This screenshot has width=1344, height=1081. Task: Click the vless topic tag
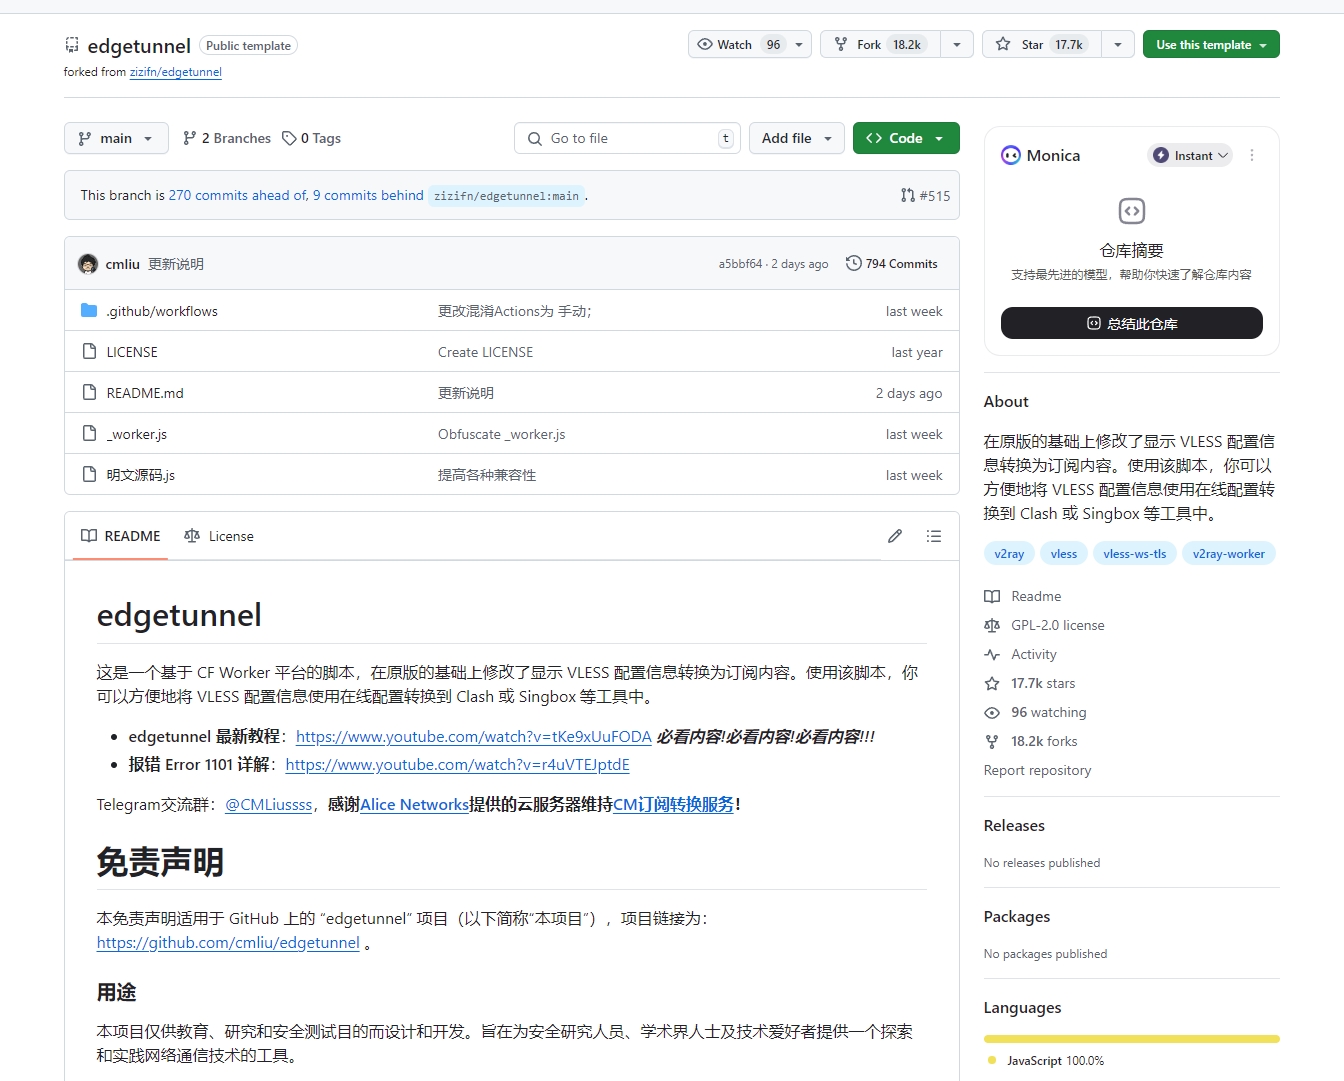[x=1064, y=554]
